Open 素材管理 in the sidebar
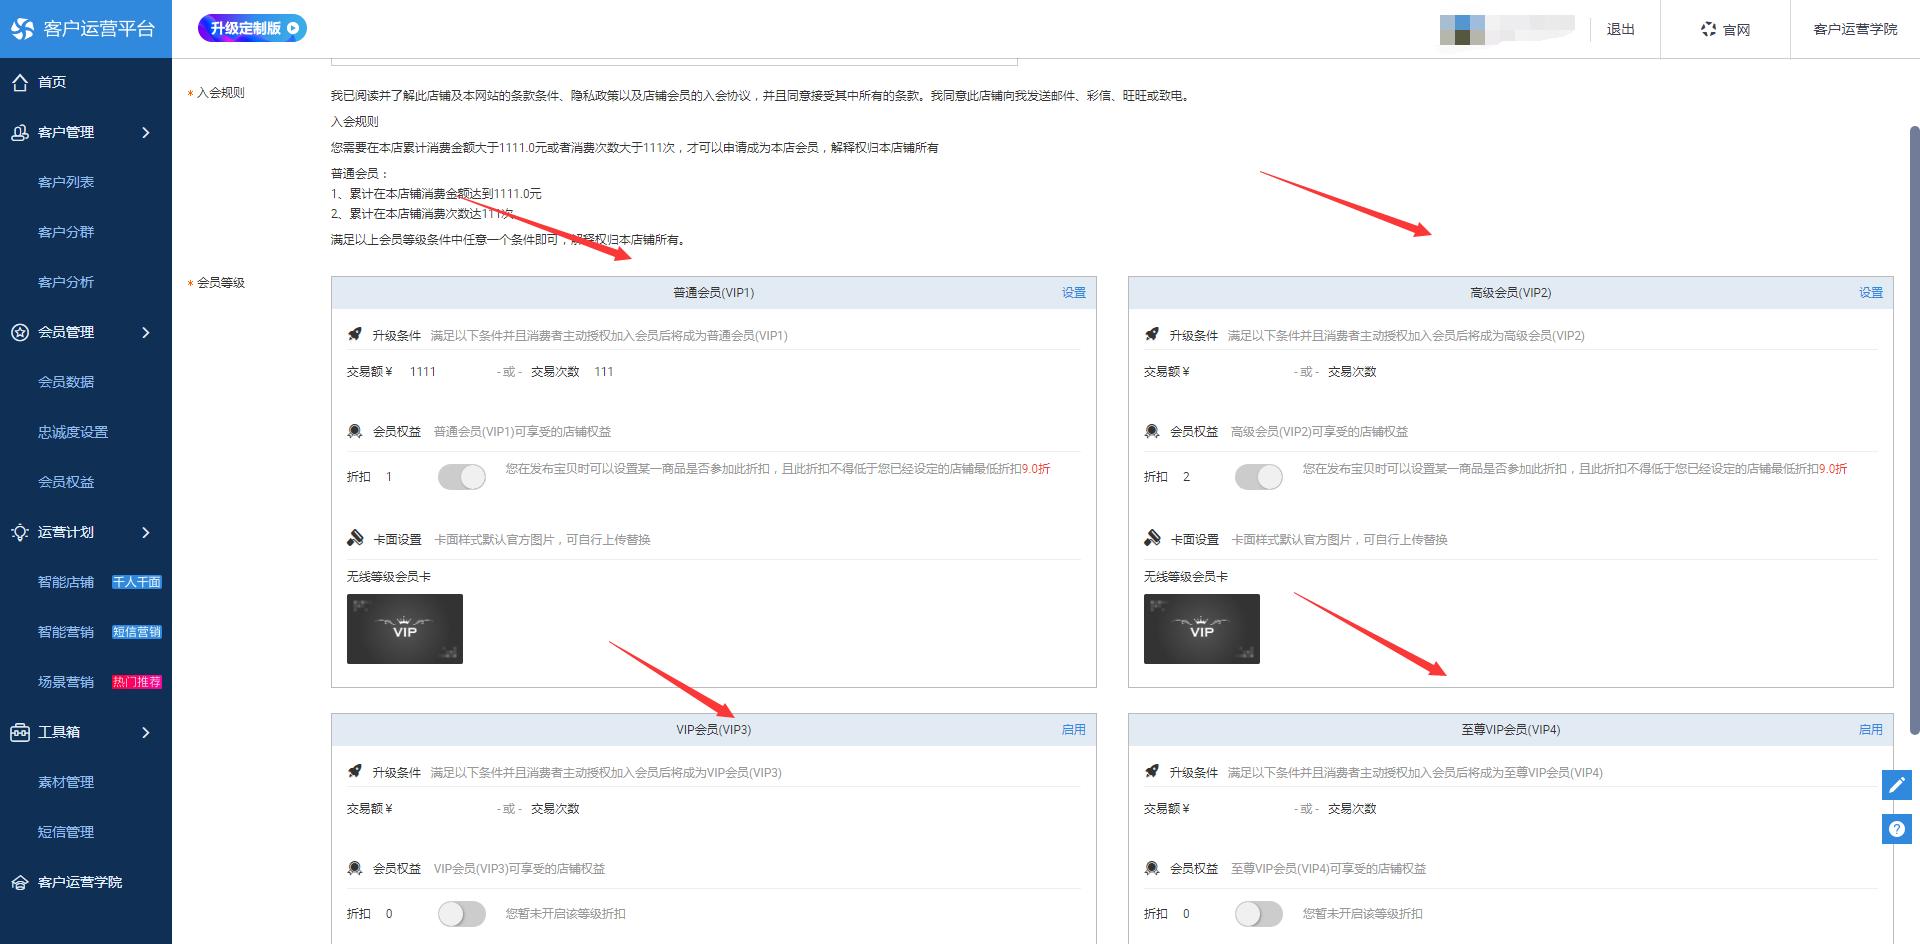Image resolution: width=1920 pixels, height=944 pixels. coord(66,782)
